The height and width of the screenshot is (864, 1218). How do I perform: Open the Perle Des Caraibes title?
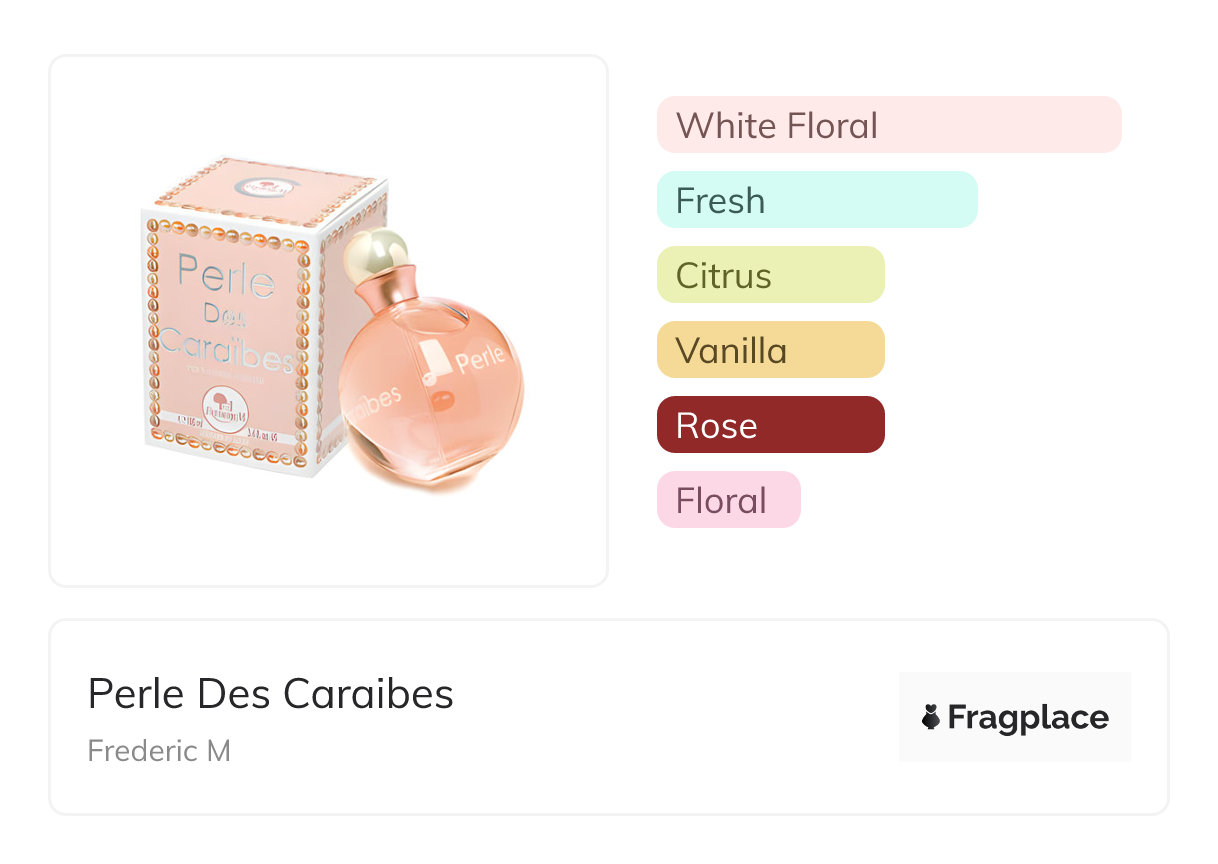pyautogui.click(x=271, y=693)
